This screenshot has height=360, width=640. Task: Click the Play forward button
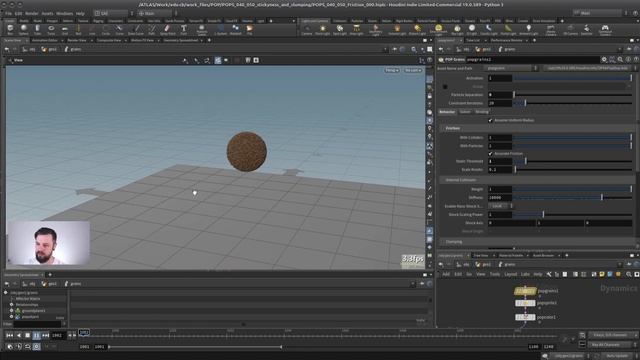pos(36,335)
